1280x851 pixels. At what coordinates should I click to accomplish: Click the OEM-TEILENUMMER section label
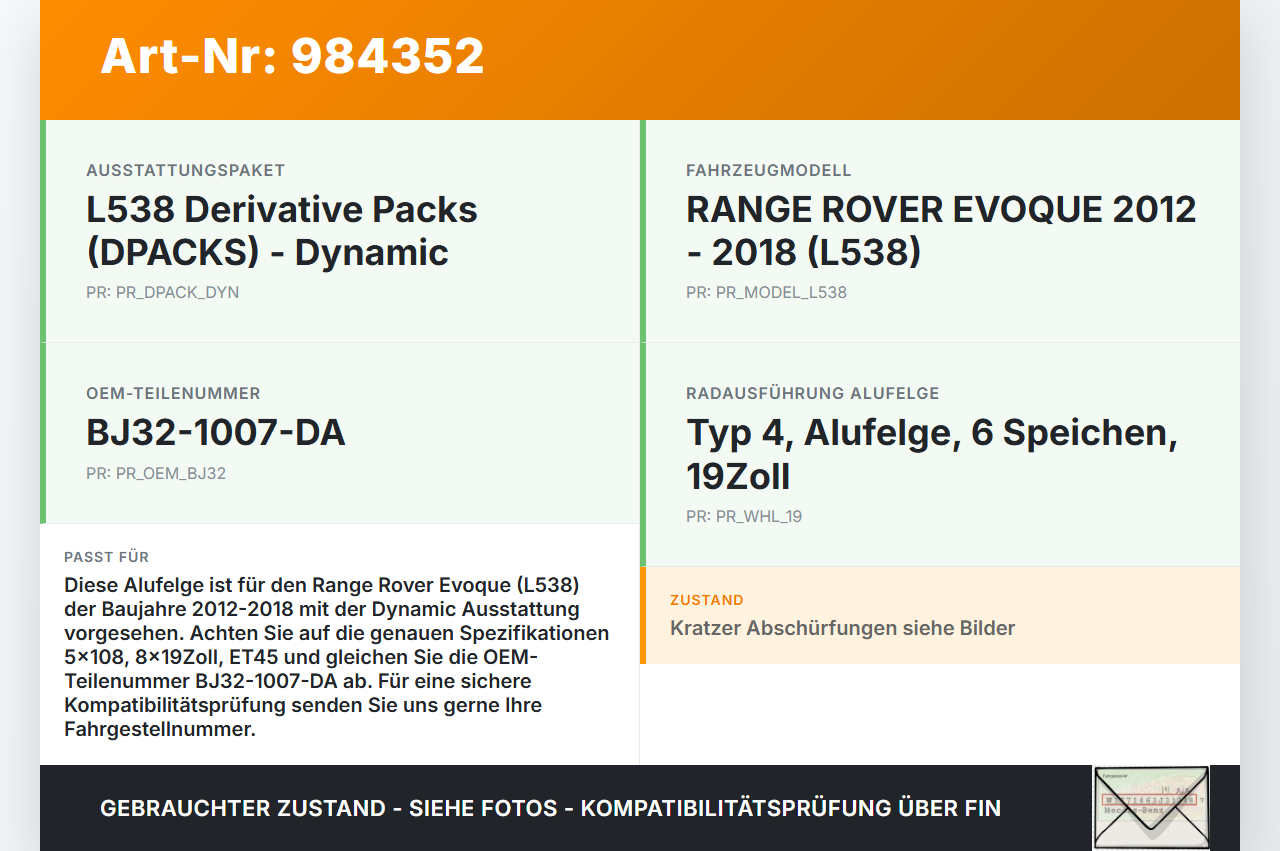(x=173, y=394)
